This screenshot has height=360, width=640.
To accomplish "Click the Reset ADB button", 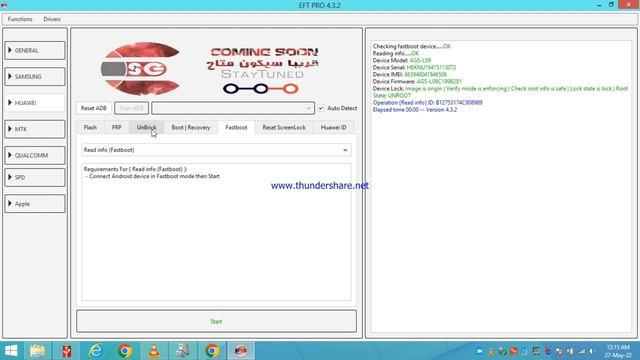I will coord(93,108).
